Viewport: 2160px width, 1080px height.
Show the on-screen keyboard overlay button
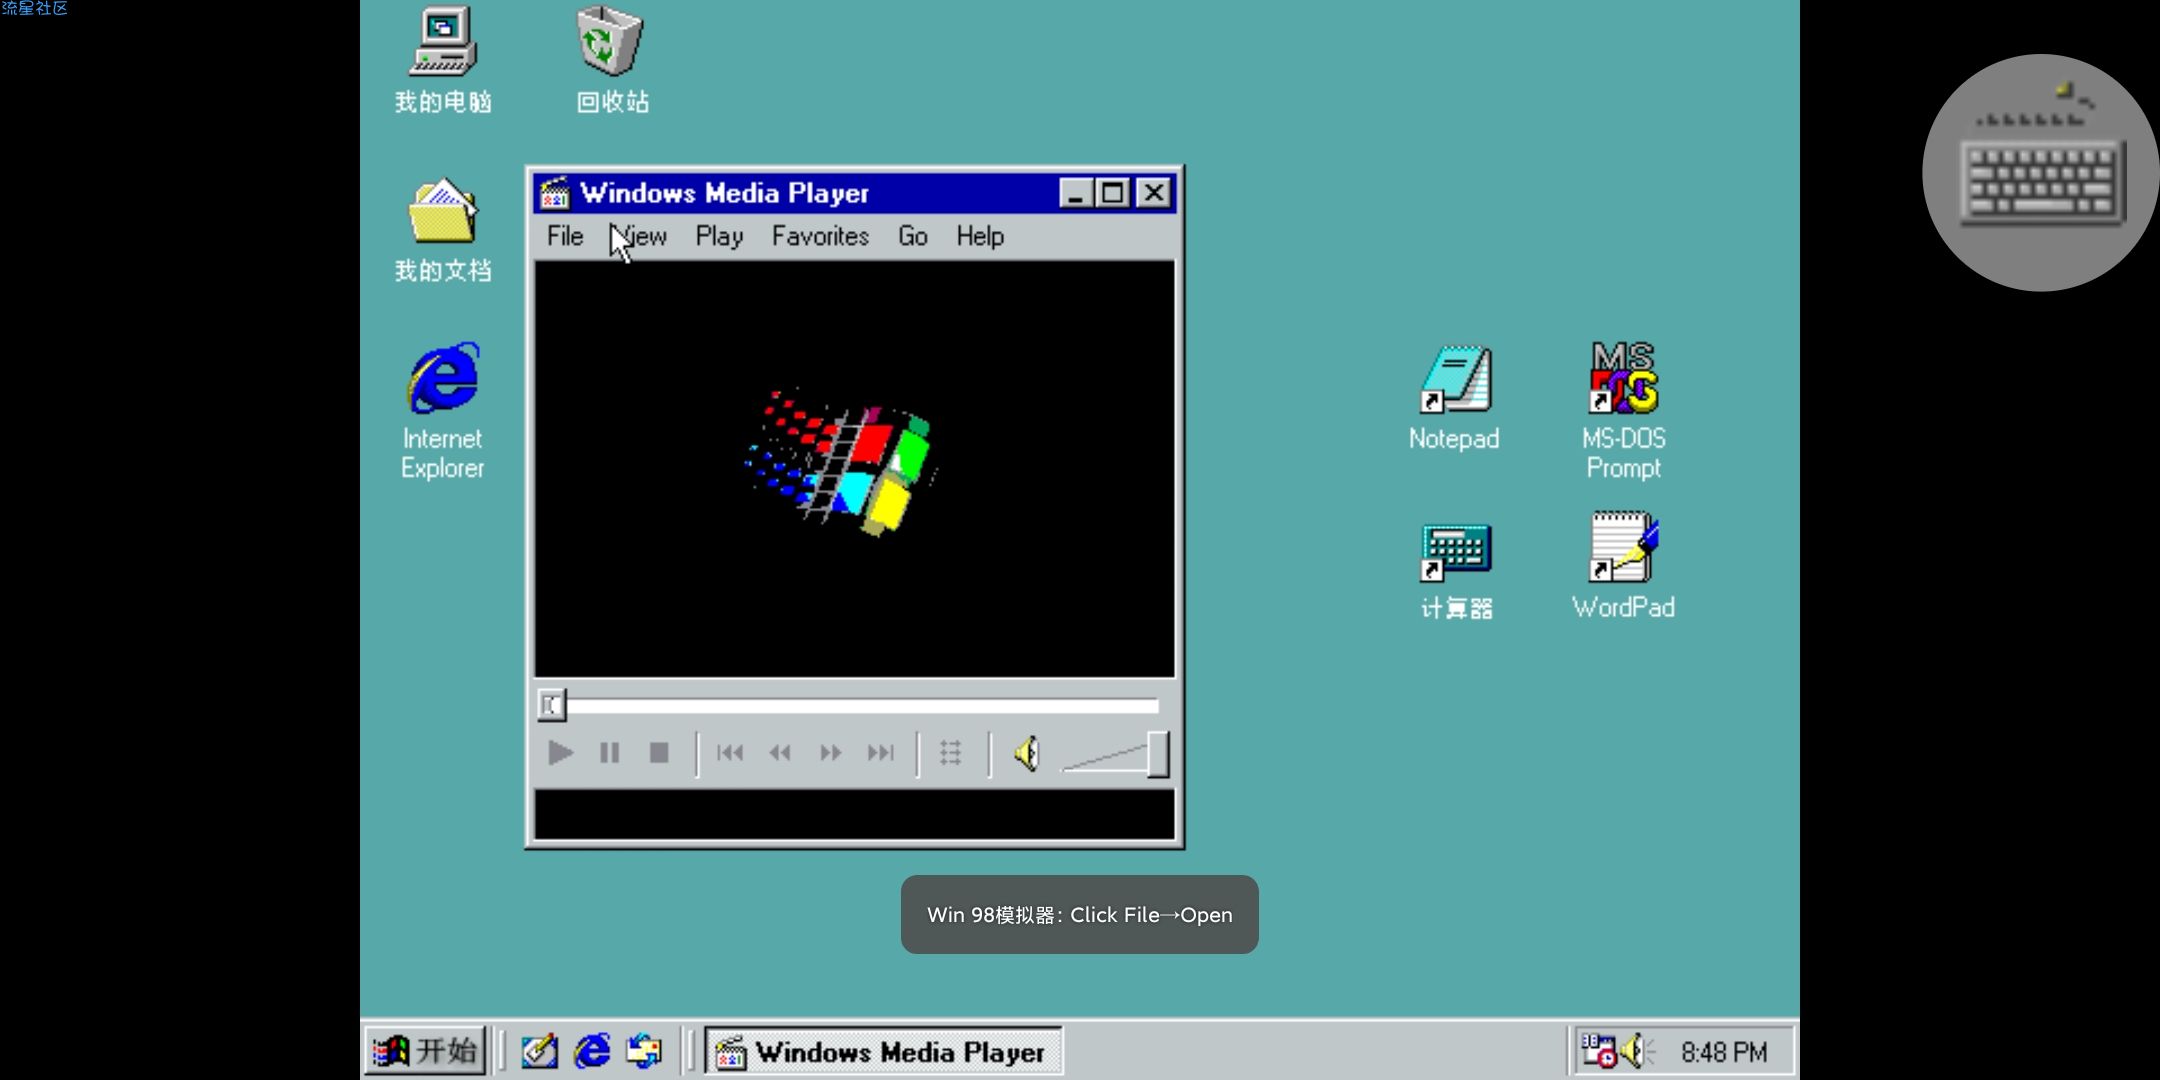click(2040, 172)
